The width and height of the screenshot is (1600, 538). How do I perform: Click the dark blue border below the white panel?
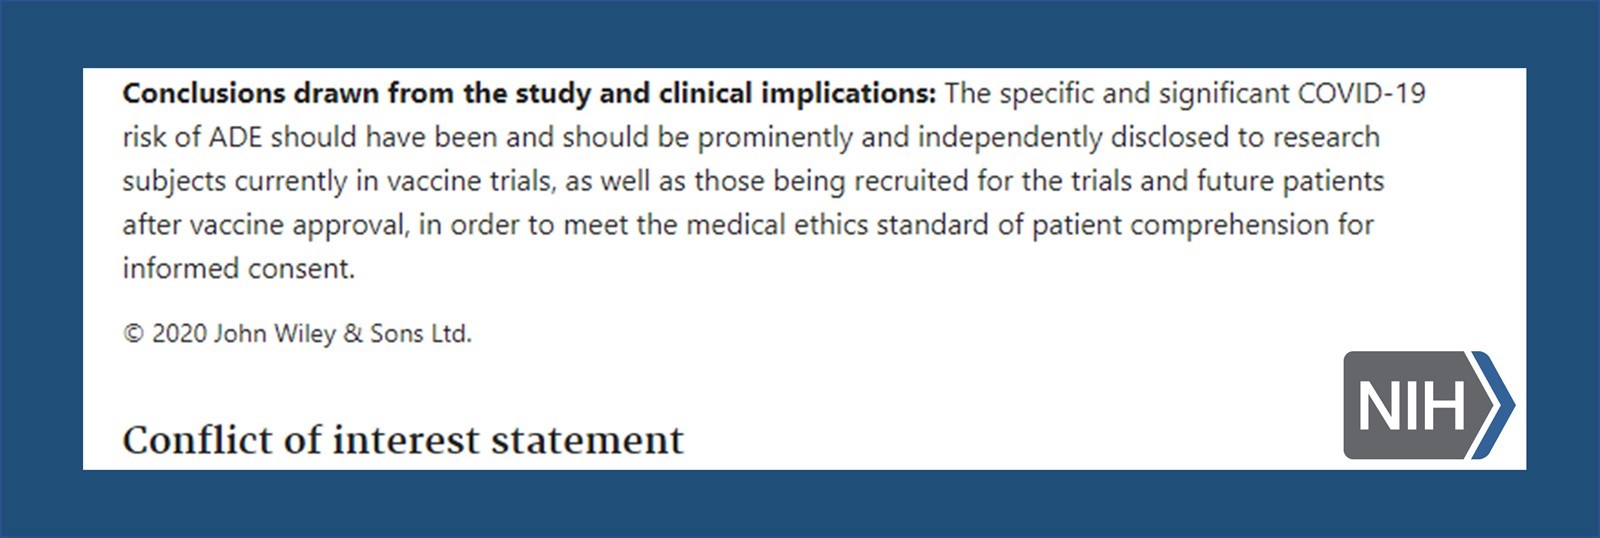pyautogui.click(x=800, y=503)
